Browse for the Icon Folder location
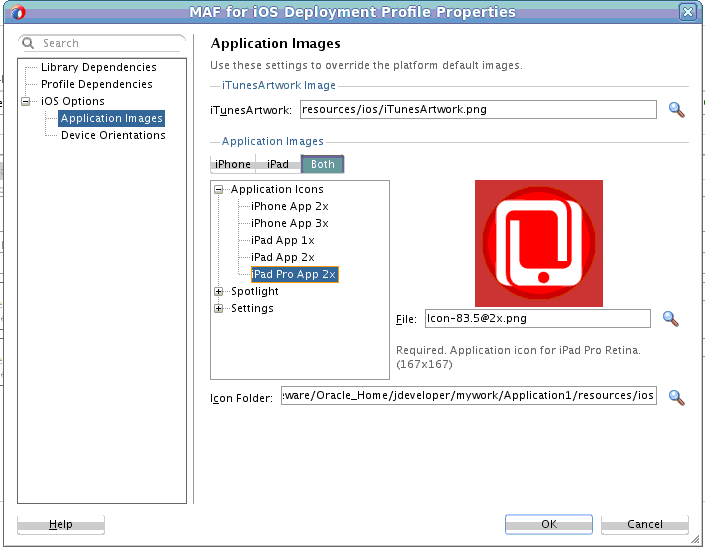The width and height of the screenshot is (705, 550). tap(676, 398)
